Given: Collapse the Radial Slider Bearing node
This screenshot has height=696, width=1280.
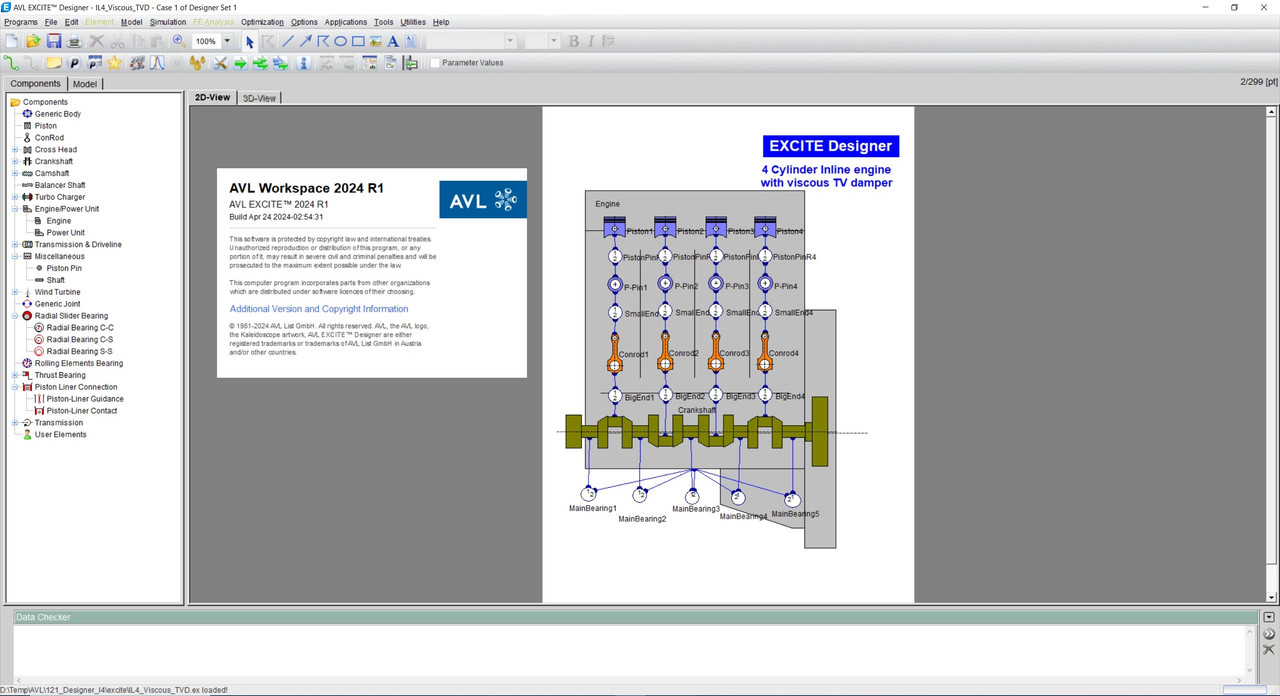Looking at the screenshot, I should pos(15,316).
